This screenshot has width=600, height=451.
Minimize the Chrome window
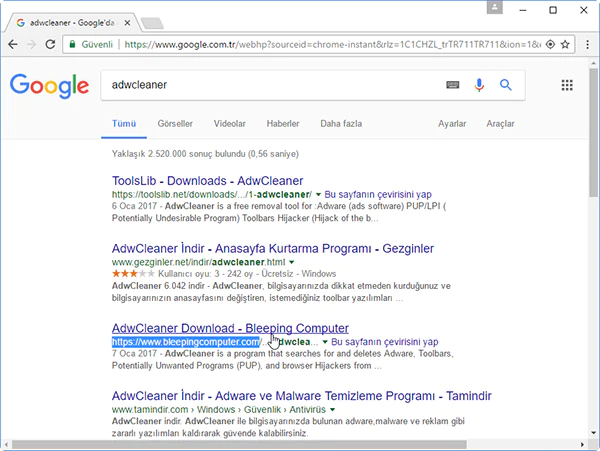point(523,10)
